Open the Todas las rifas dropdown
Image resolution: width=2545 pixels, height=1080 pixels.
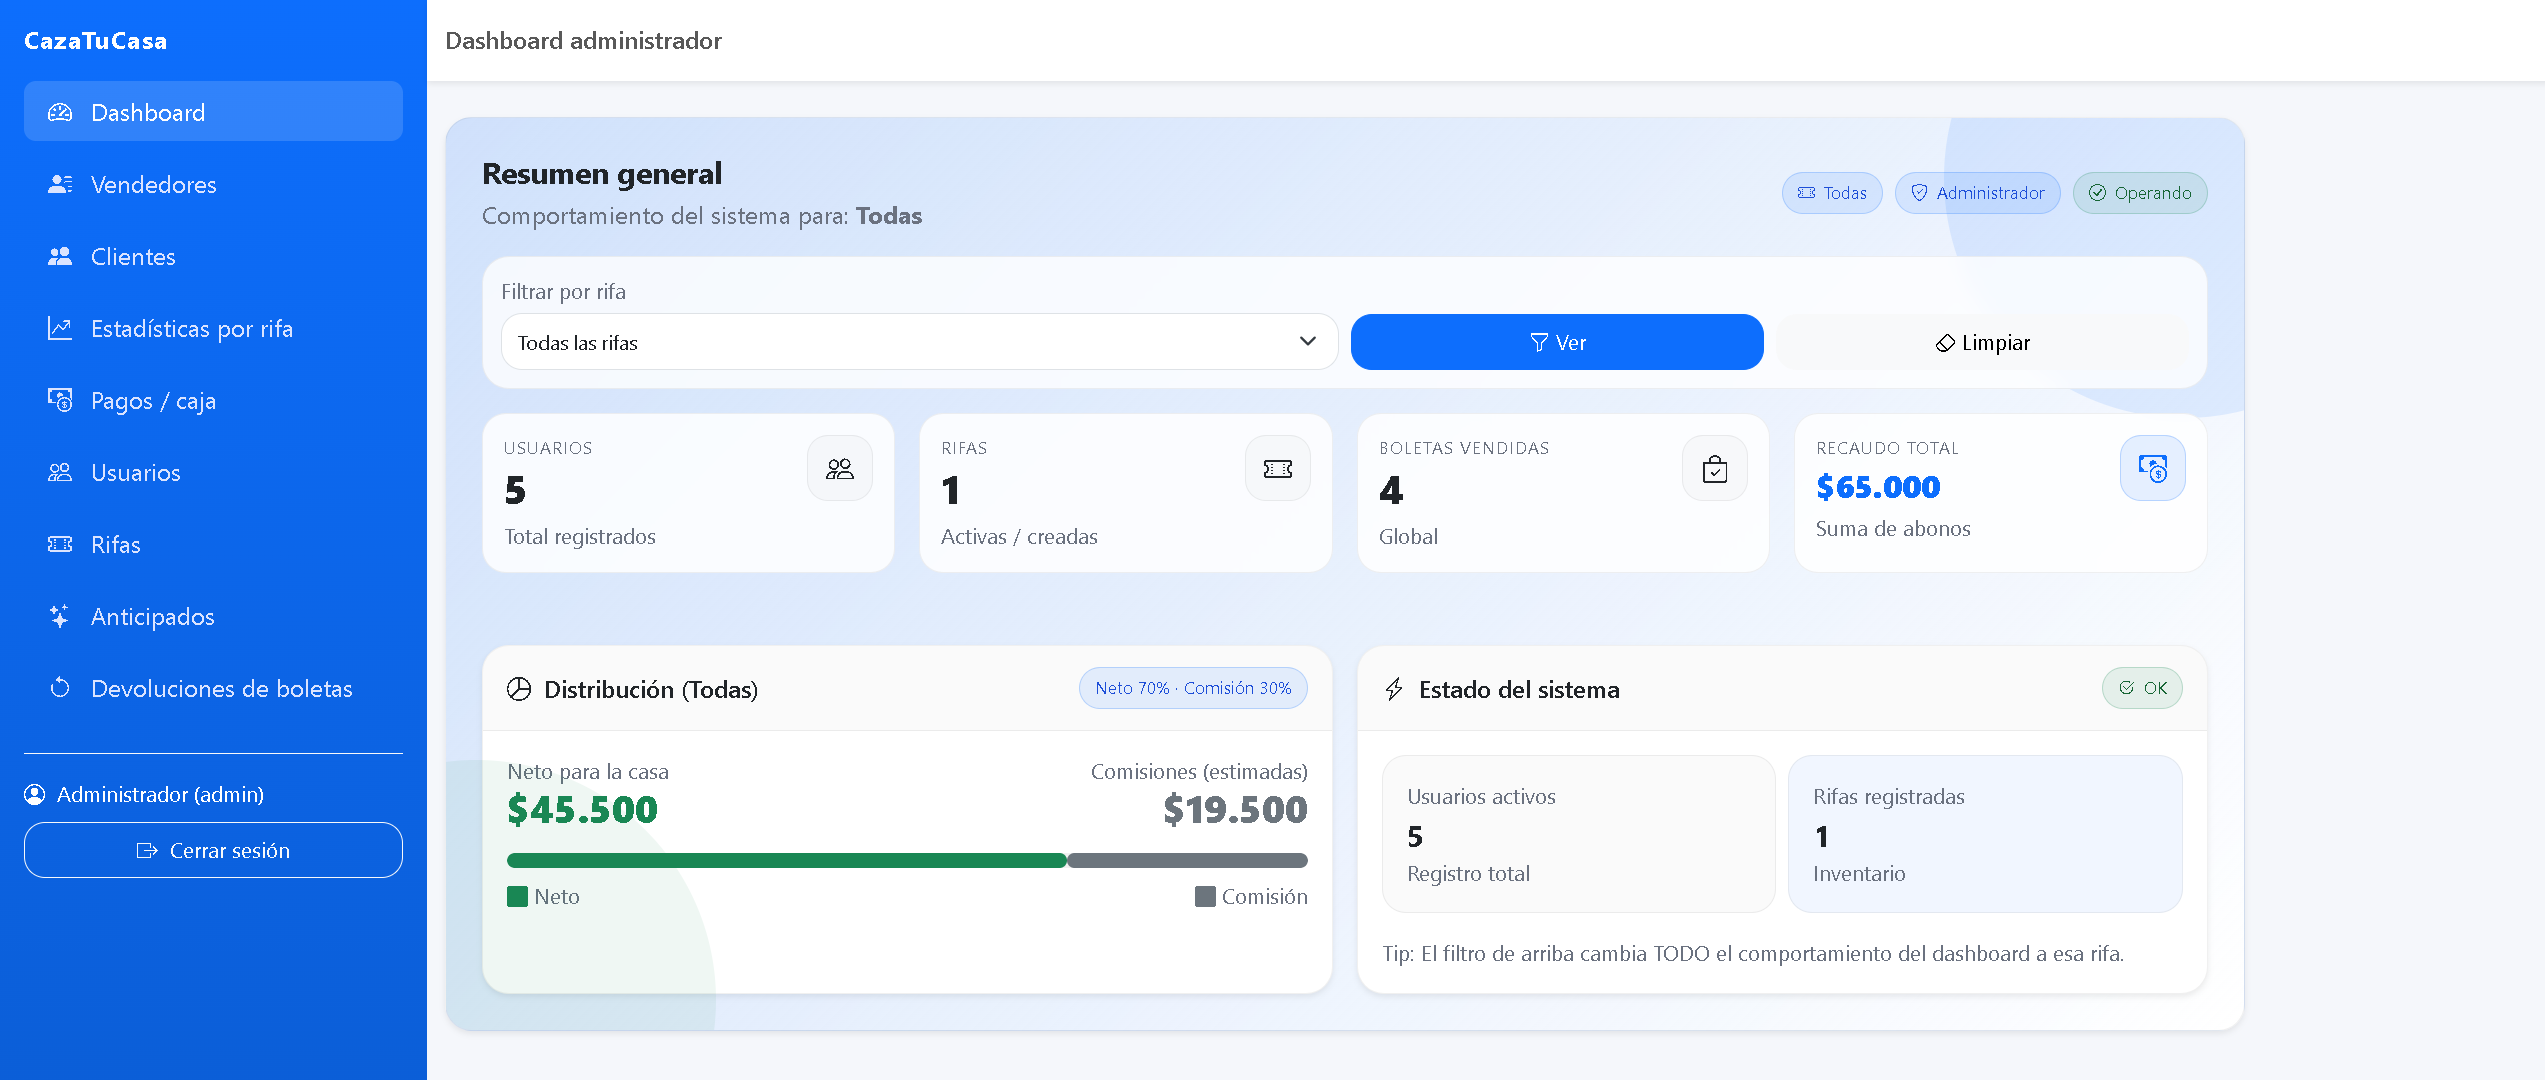click(x=918, y=342)
